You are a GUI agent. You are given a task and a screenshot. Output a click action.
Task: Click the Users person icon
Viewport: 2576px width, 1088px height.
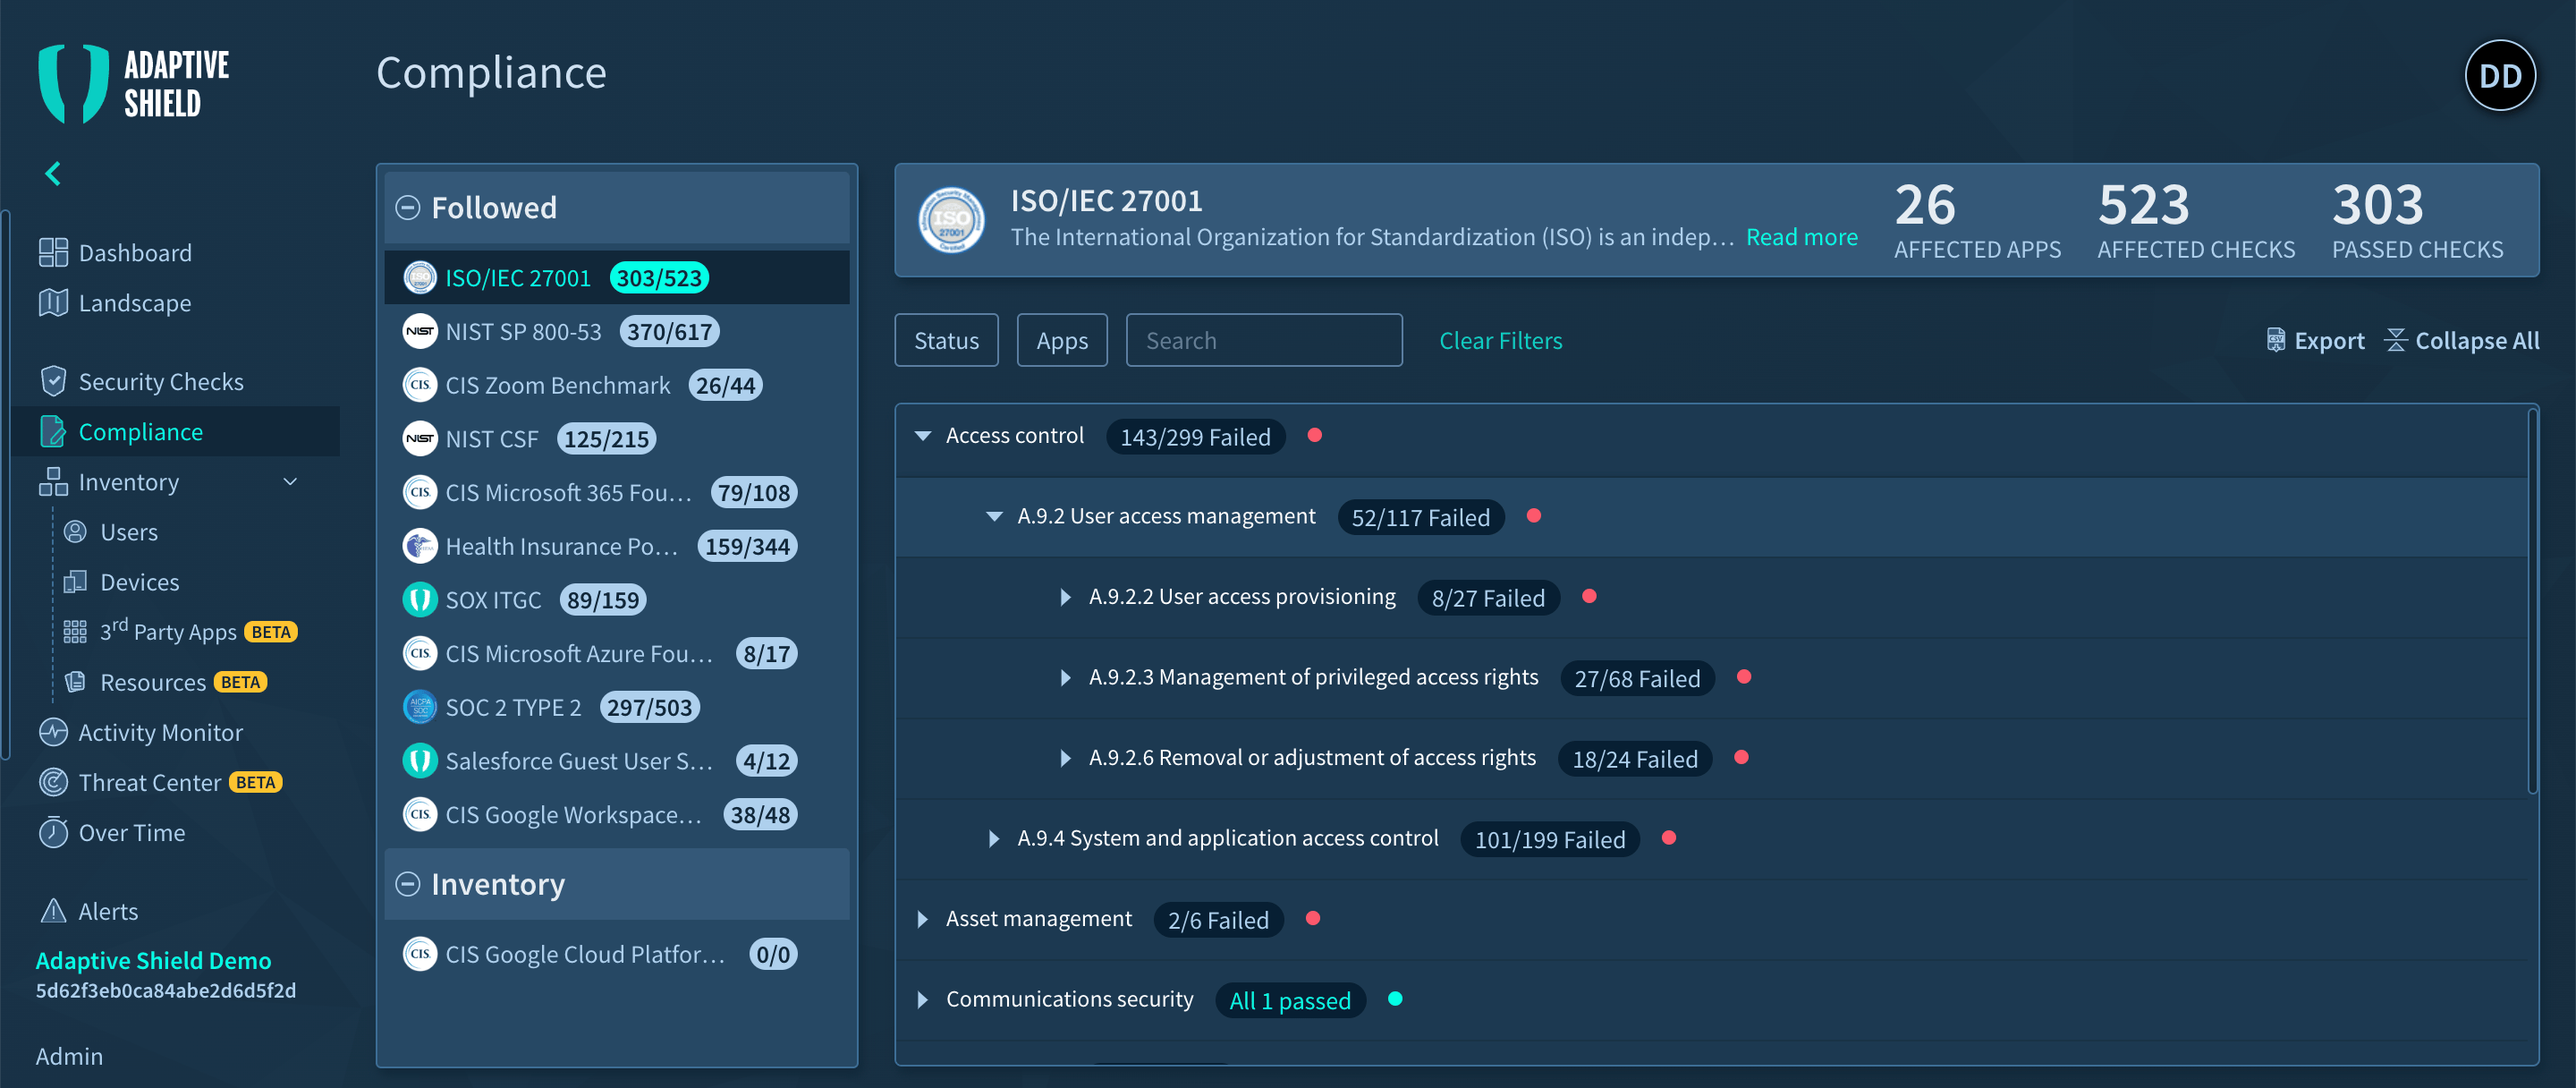point(75,532)
